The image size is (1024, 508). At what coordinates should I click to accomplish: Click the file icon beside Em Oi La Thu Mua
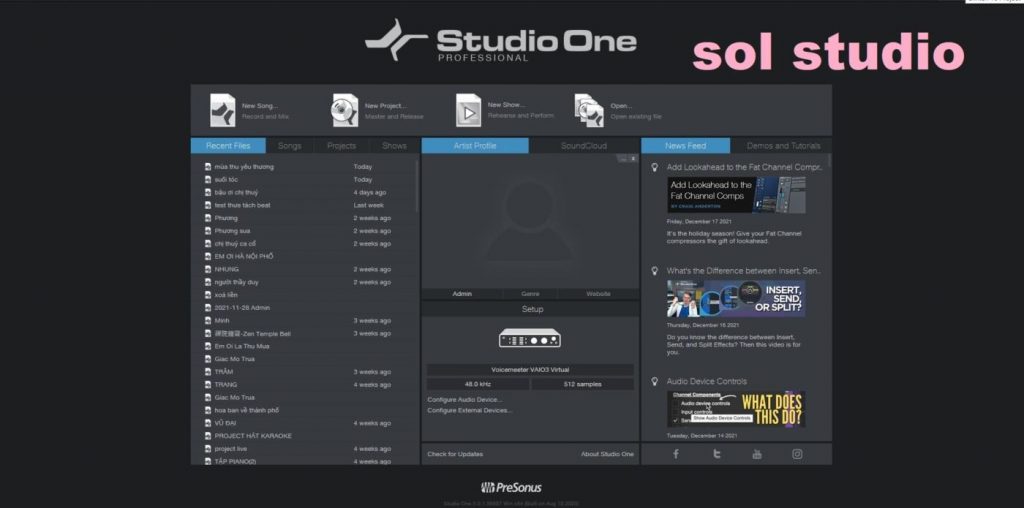click(208, 346)
